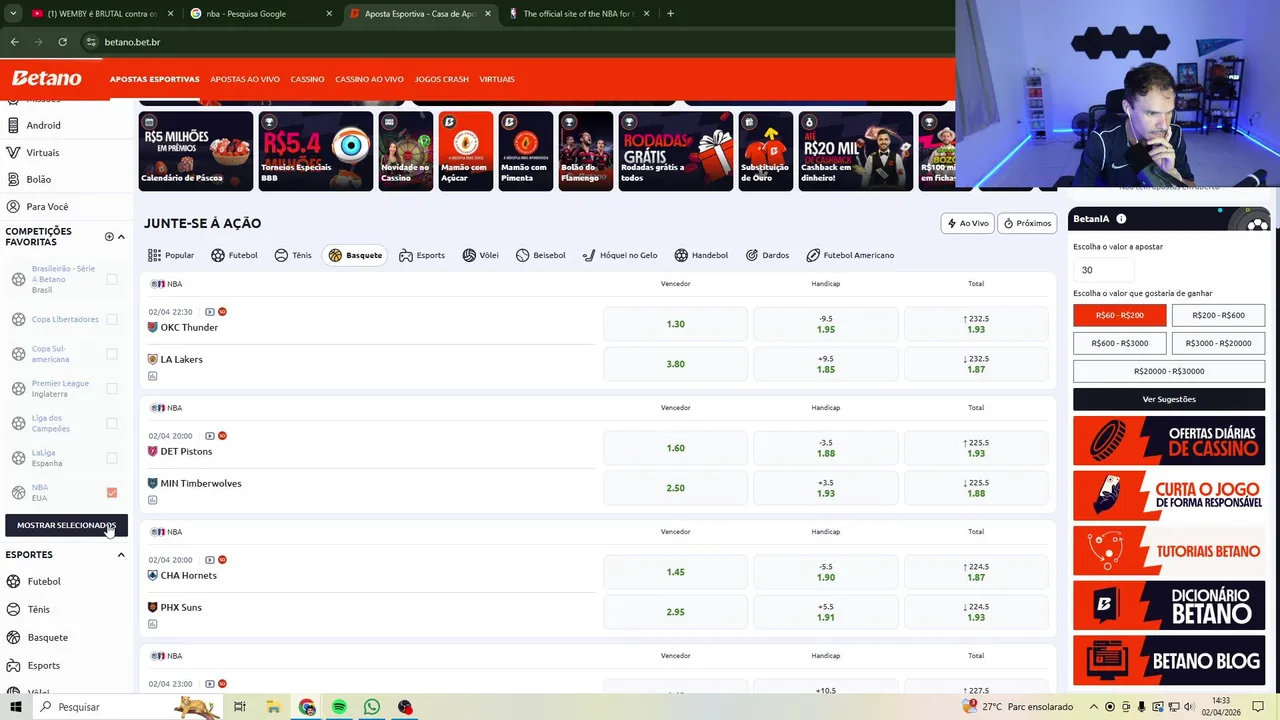
Task: Open Spotify from taskbar
Action: 339,707
